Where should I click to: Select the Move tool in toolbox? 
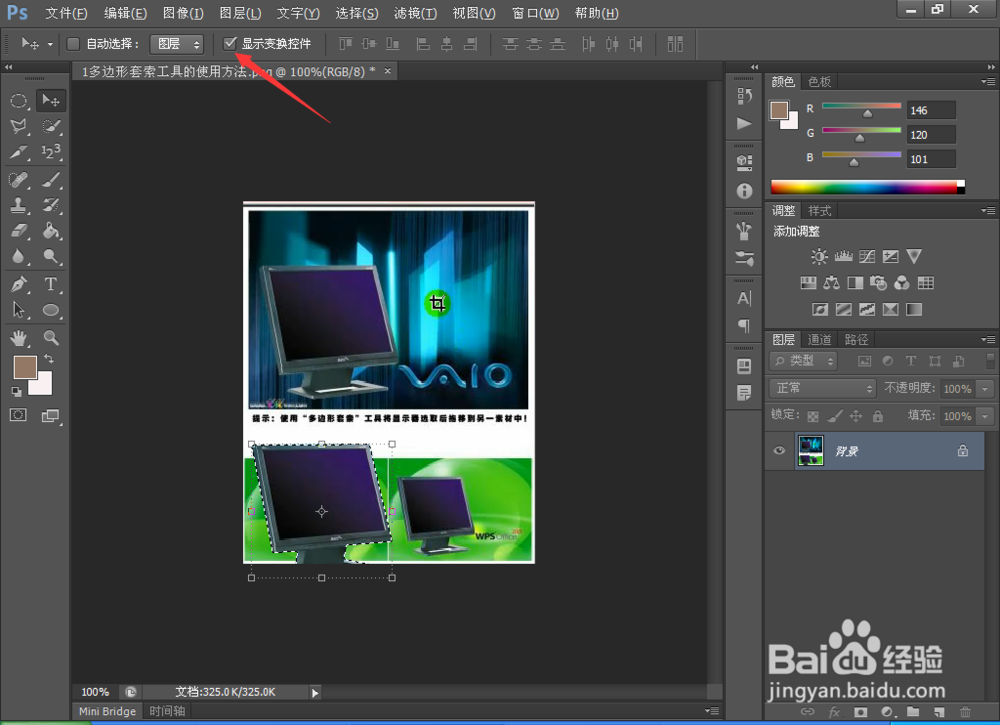pyautogui.click(x=50, y=100)
